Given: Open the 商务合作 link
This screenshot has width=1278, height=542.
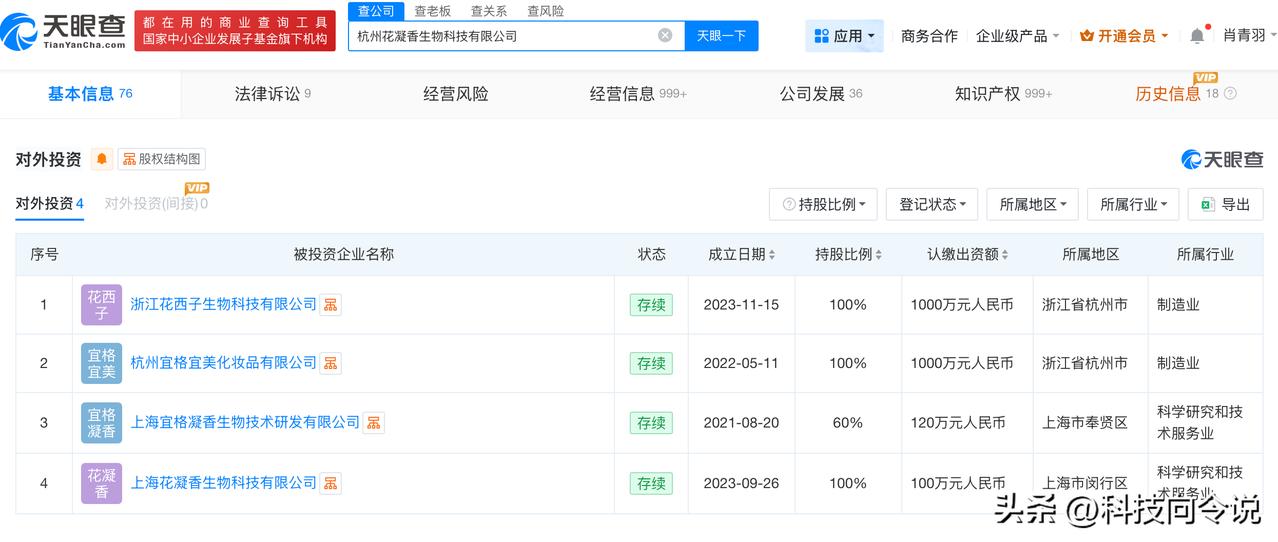Looking at the screenshot, I should tap(929, 36).
